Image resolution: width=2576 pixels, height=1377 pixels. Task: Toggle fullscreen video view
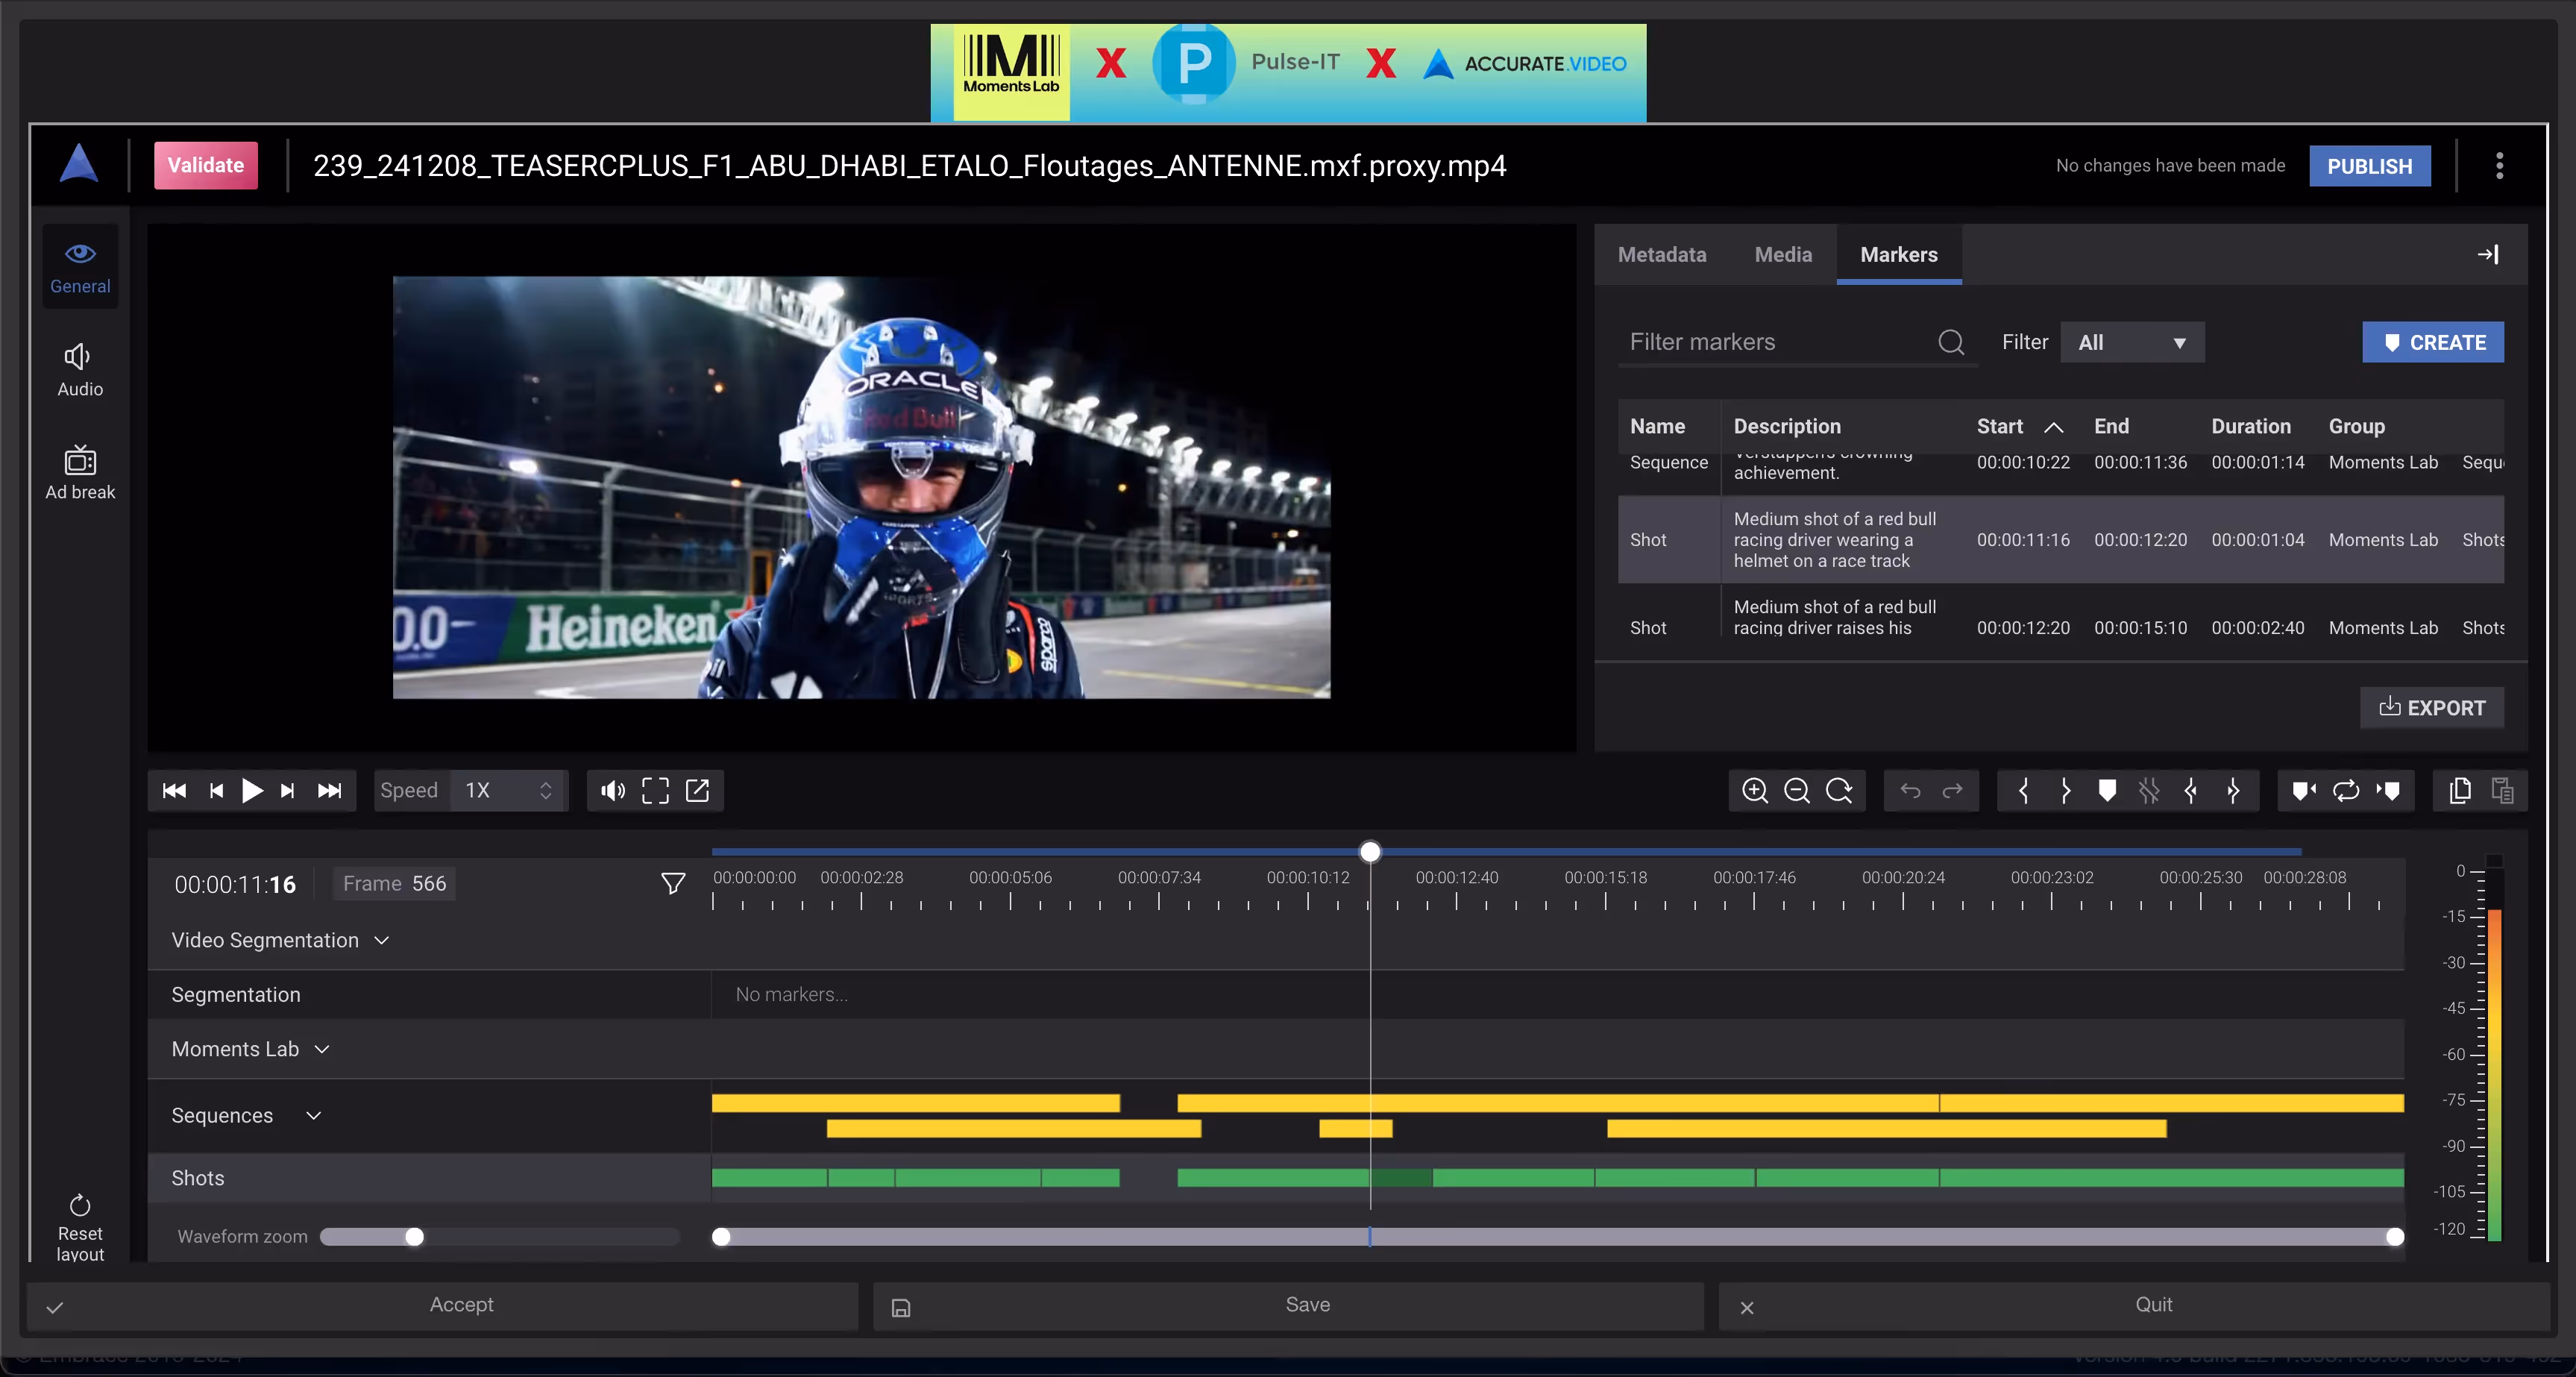coord(655,791)
